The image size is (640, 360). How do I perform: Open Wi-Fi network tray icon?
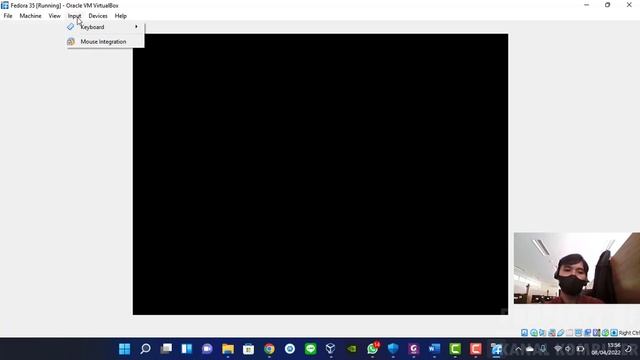558,349
